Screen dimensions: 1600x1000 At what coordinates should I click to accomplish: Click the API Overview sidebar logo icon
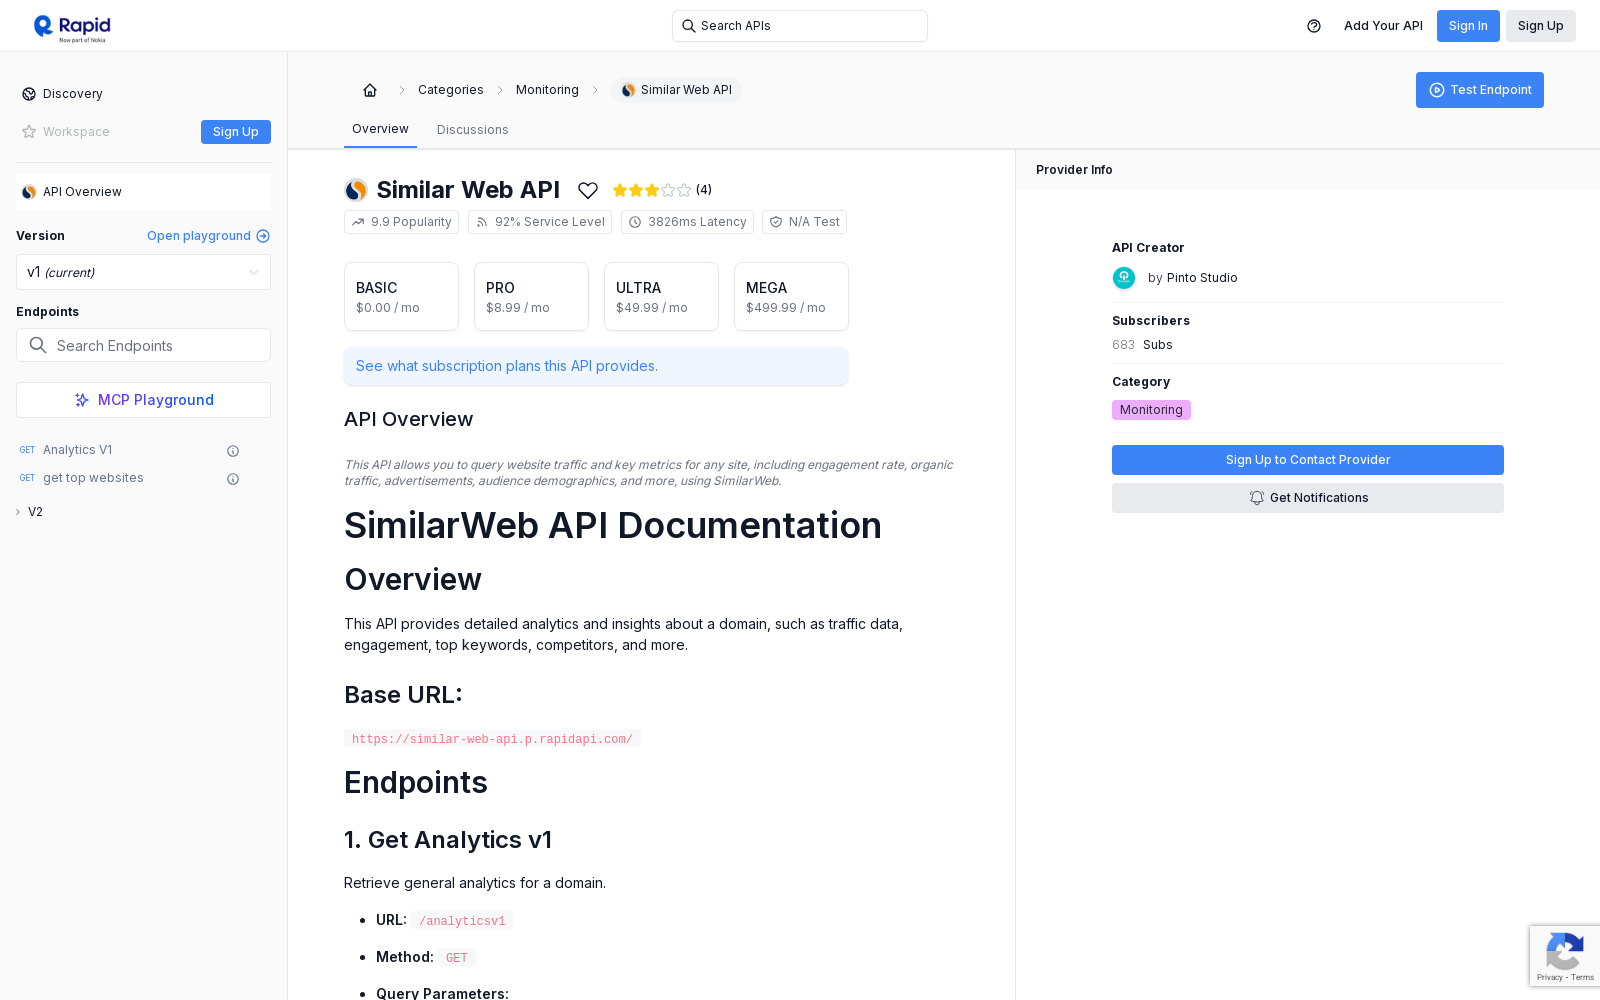point(29,192)
